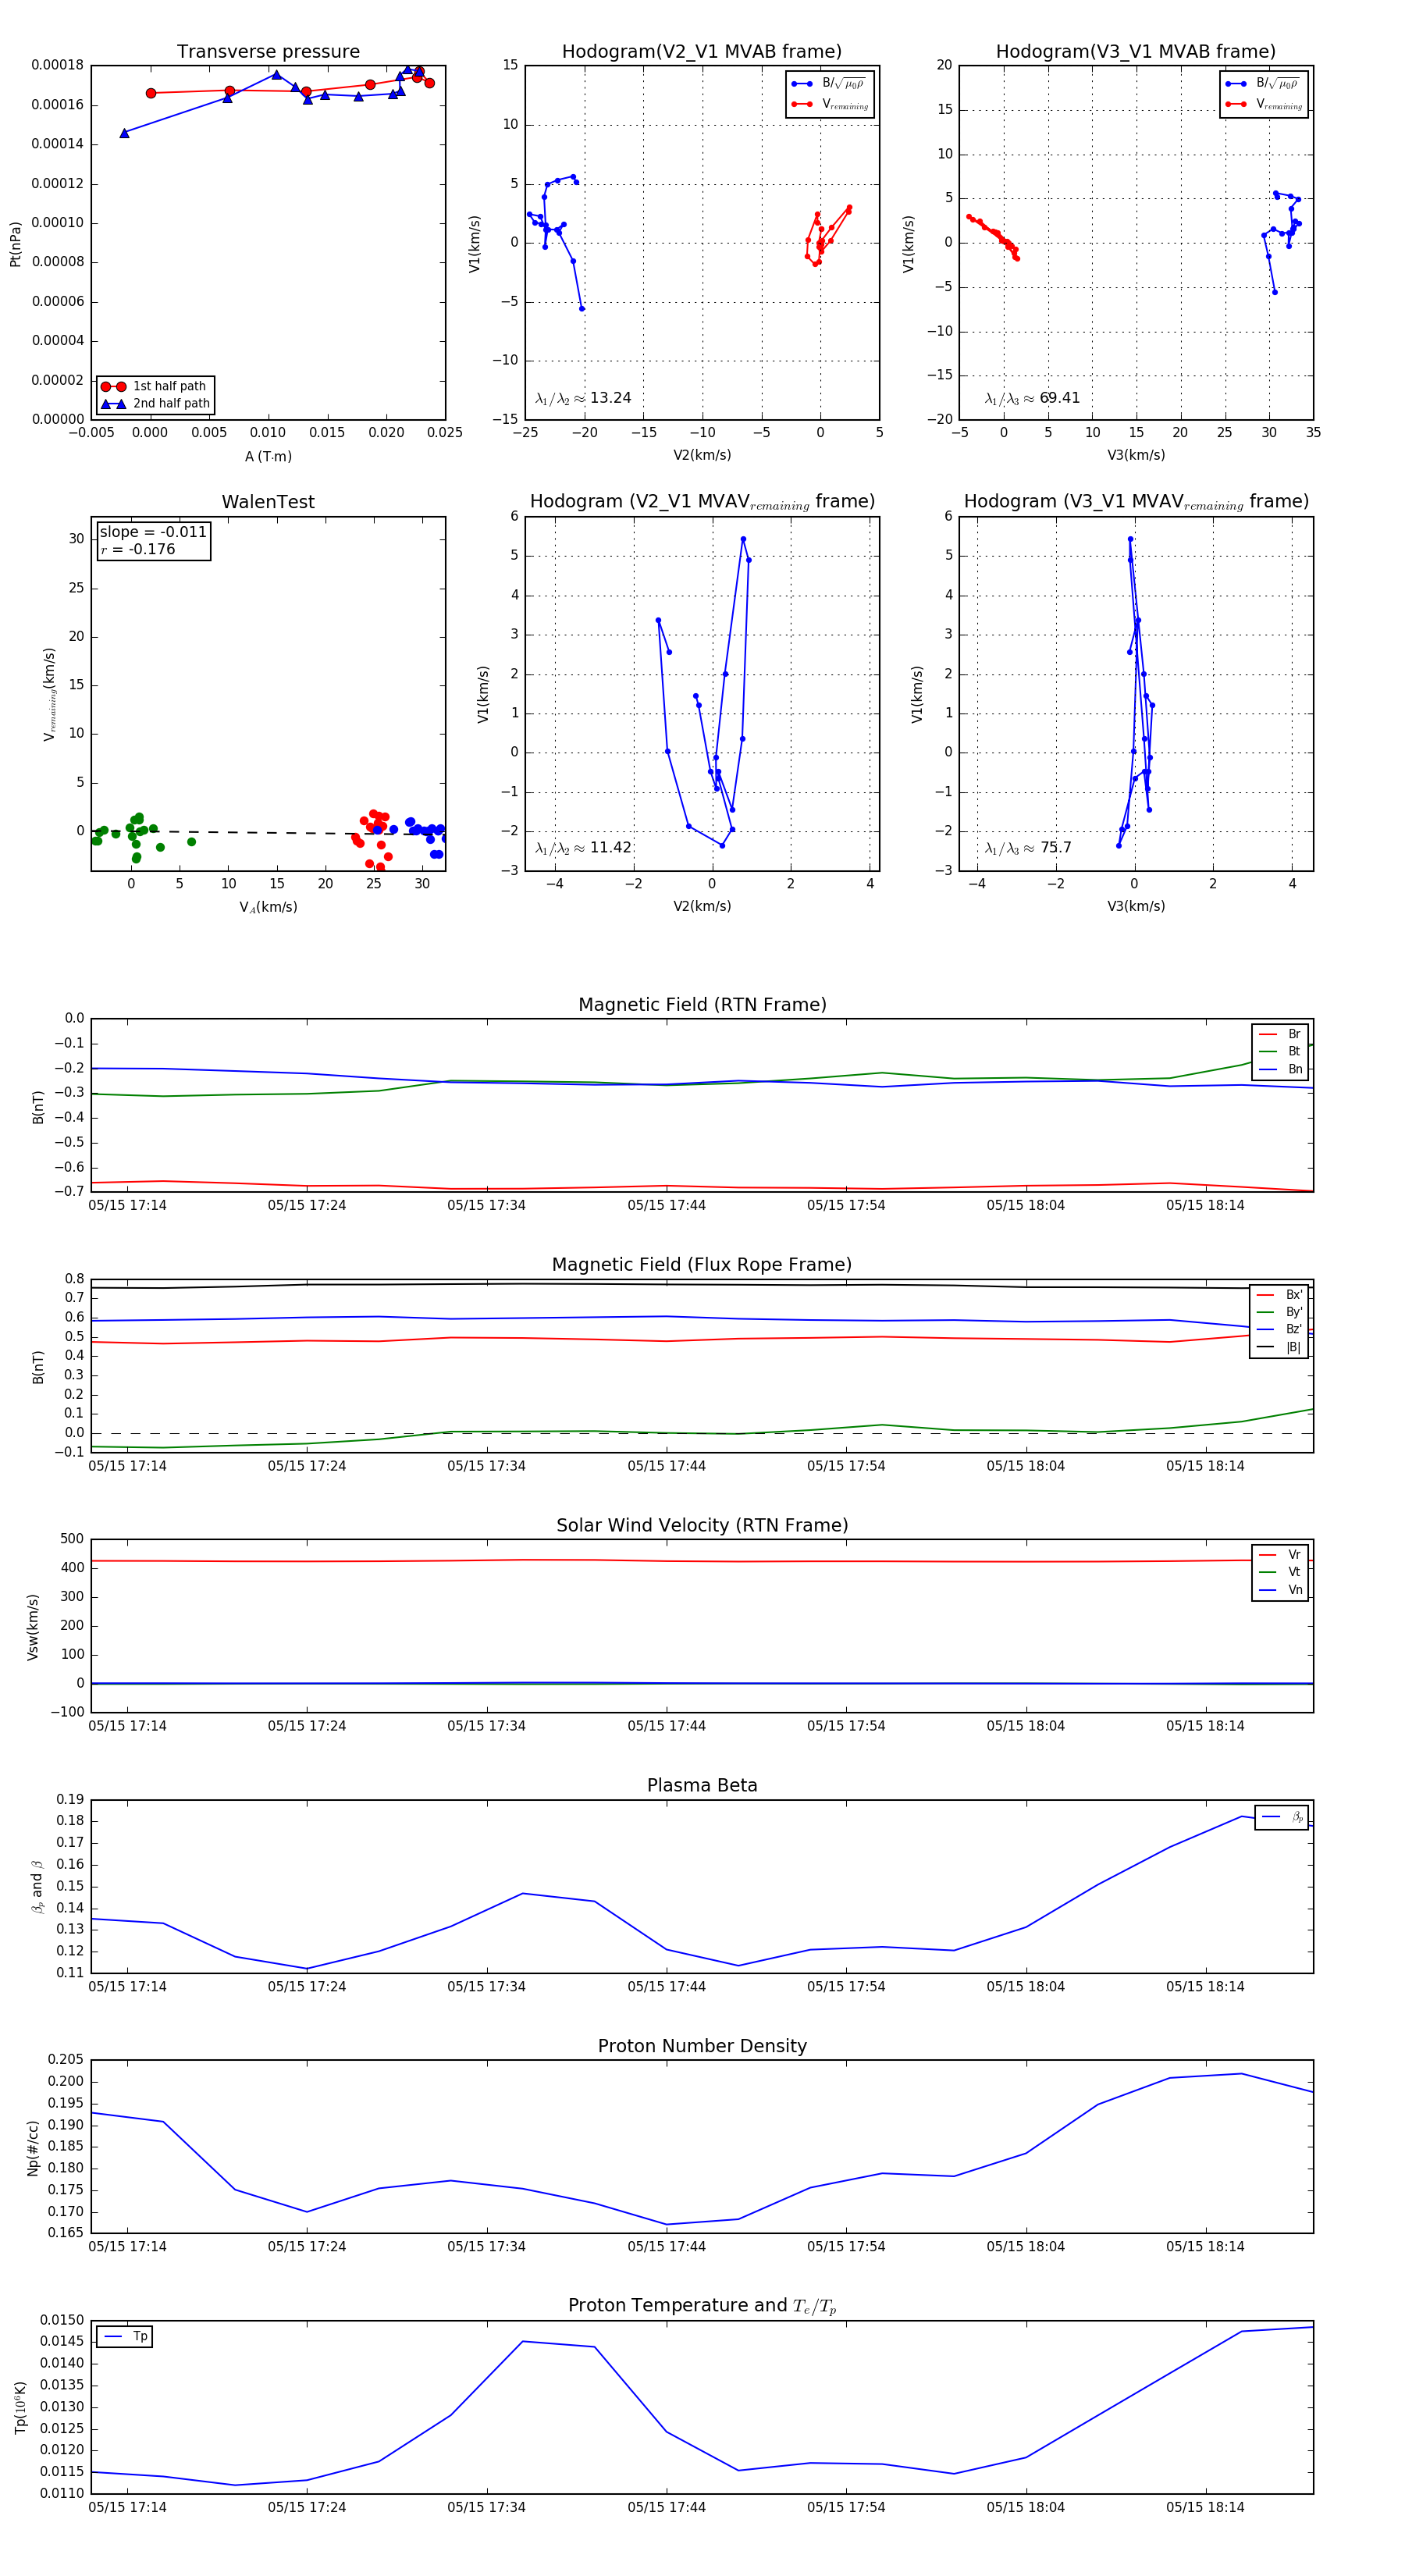Click the λ1/λ2 ≈ 13.24 annotation
Viewport: 1405px width, 2576px height.
click(x=583, y=398)
